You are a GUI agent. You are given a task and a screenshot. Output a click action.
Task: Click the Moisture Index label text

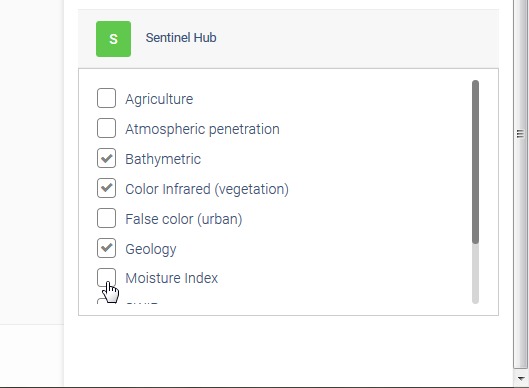(x=172, y=278)
